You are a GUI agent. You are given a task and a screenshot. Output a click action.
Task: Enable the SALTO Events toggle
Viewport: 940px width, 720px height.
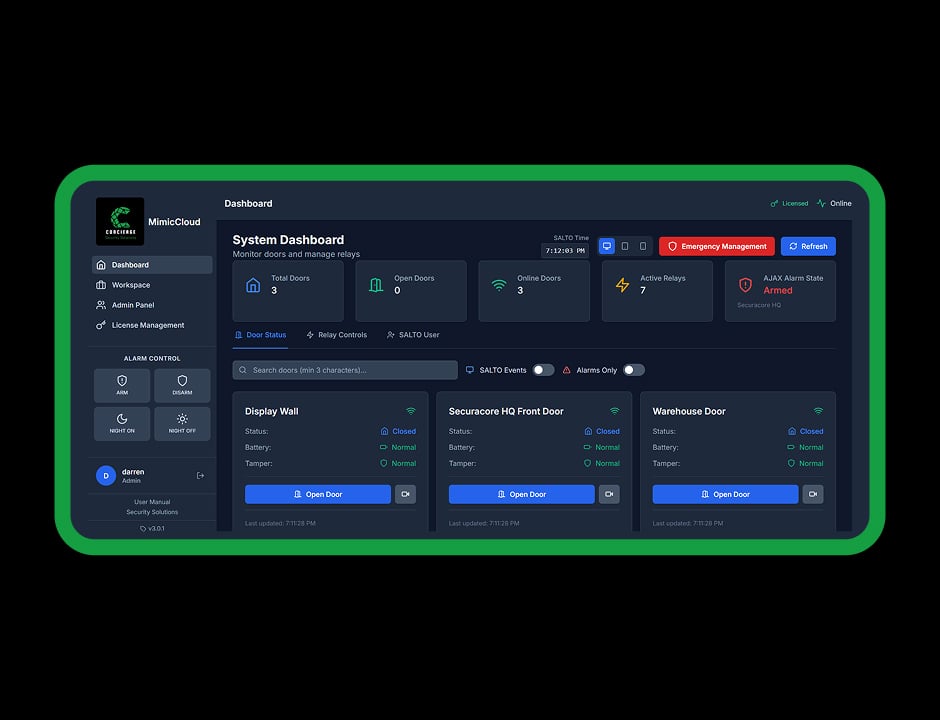coord(543,370)
